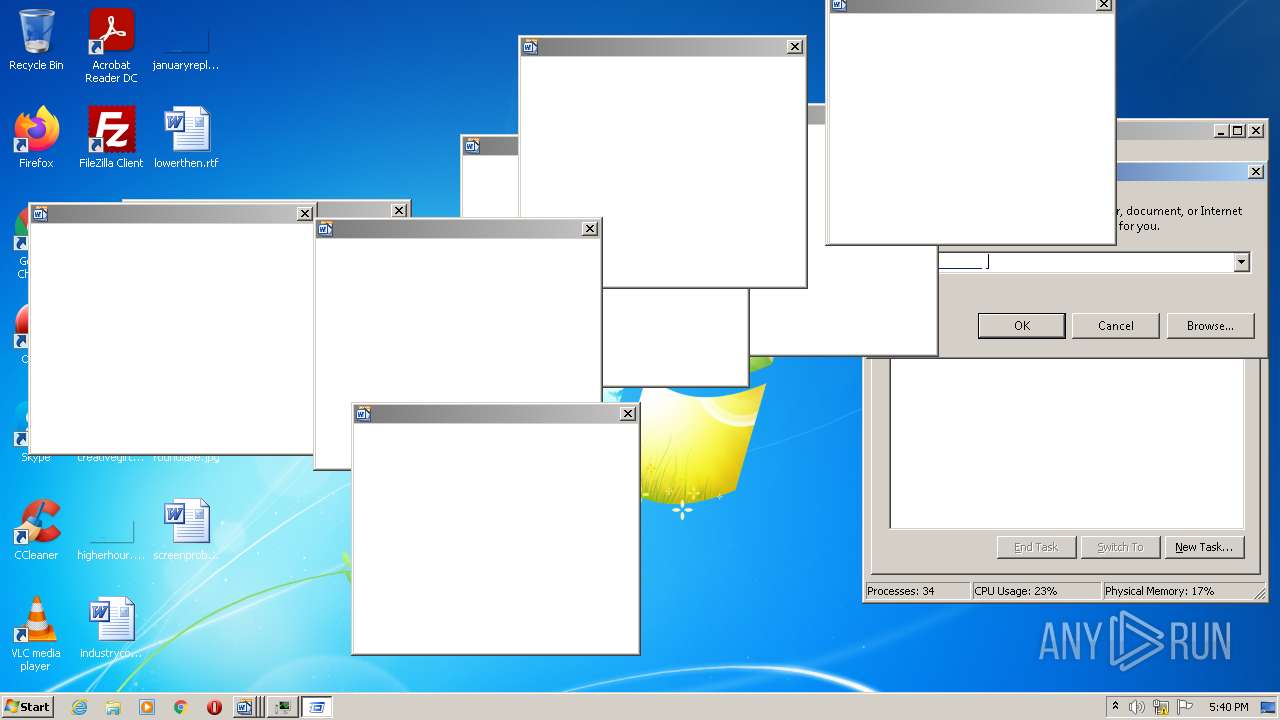
Task: Click Word icon in leftmost window titlebar
Action: [x=41, y=214]
